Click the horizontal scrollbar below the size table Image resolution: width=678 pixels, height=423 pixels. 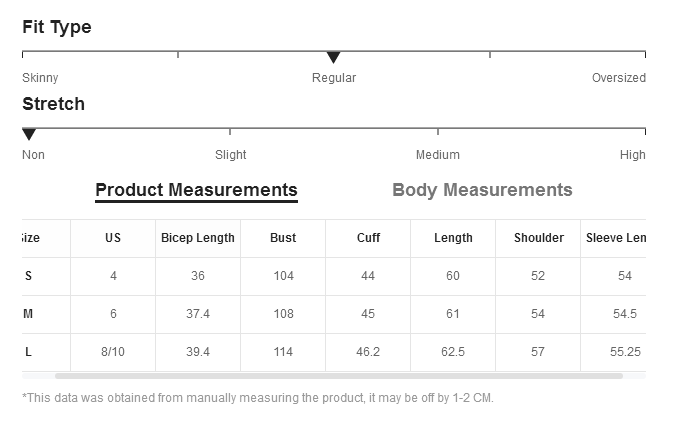pyautogui.click(x=339, y=376)
